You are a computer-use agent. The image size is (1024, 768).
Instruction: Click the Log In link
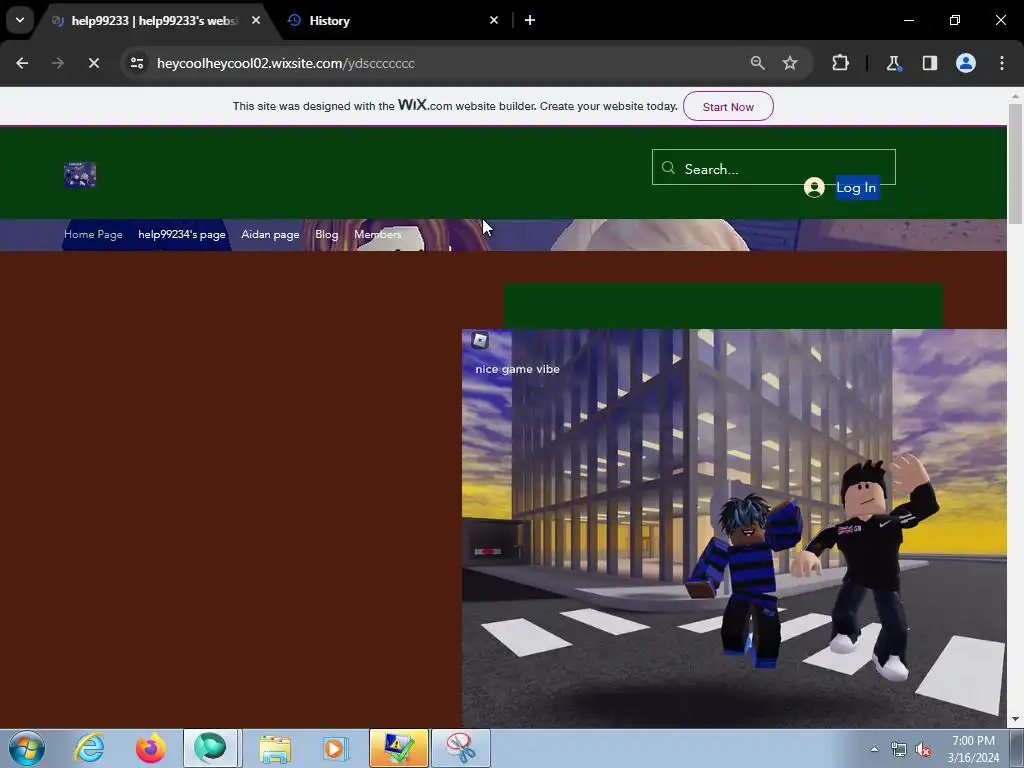point(856,187)
